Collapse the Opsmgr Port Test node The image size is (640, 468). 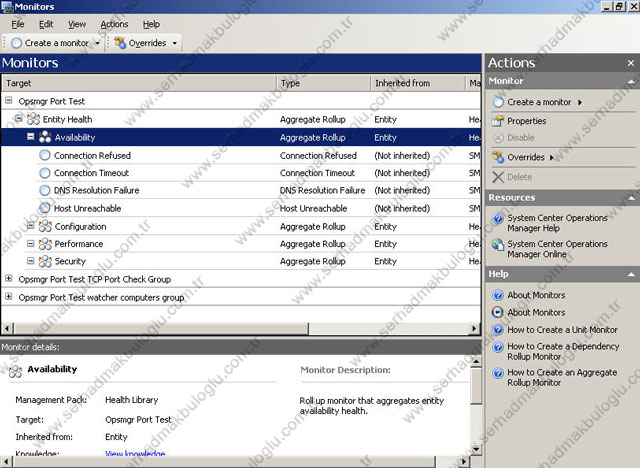pyautogui.click(x=9, y=100)
